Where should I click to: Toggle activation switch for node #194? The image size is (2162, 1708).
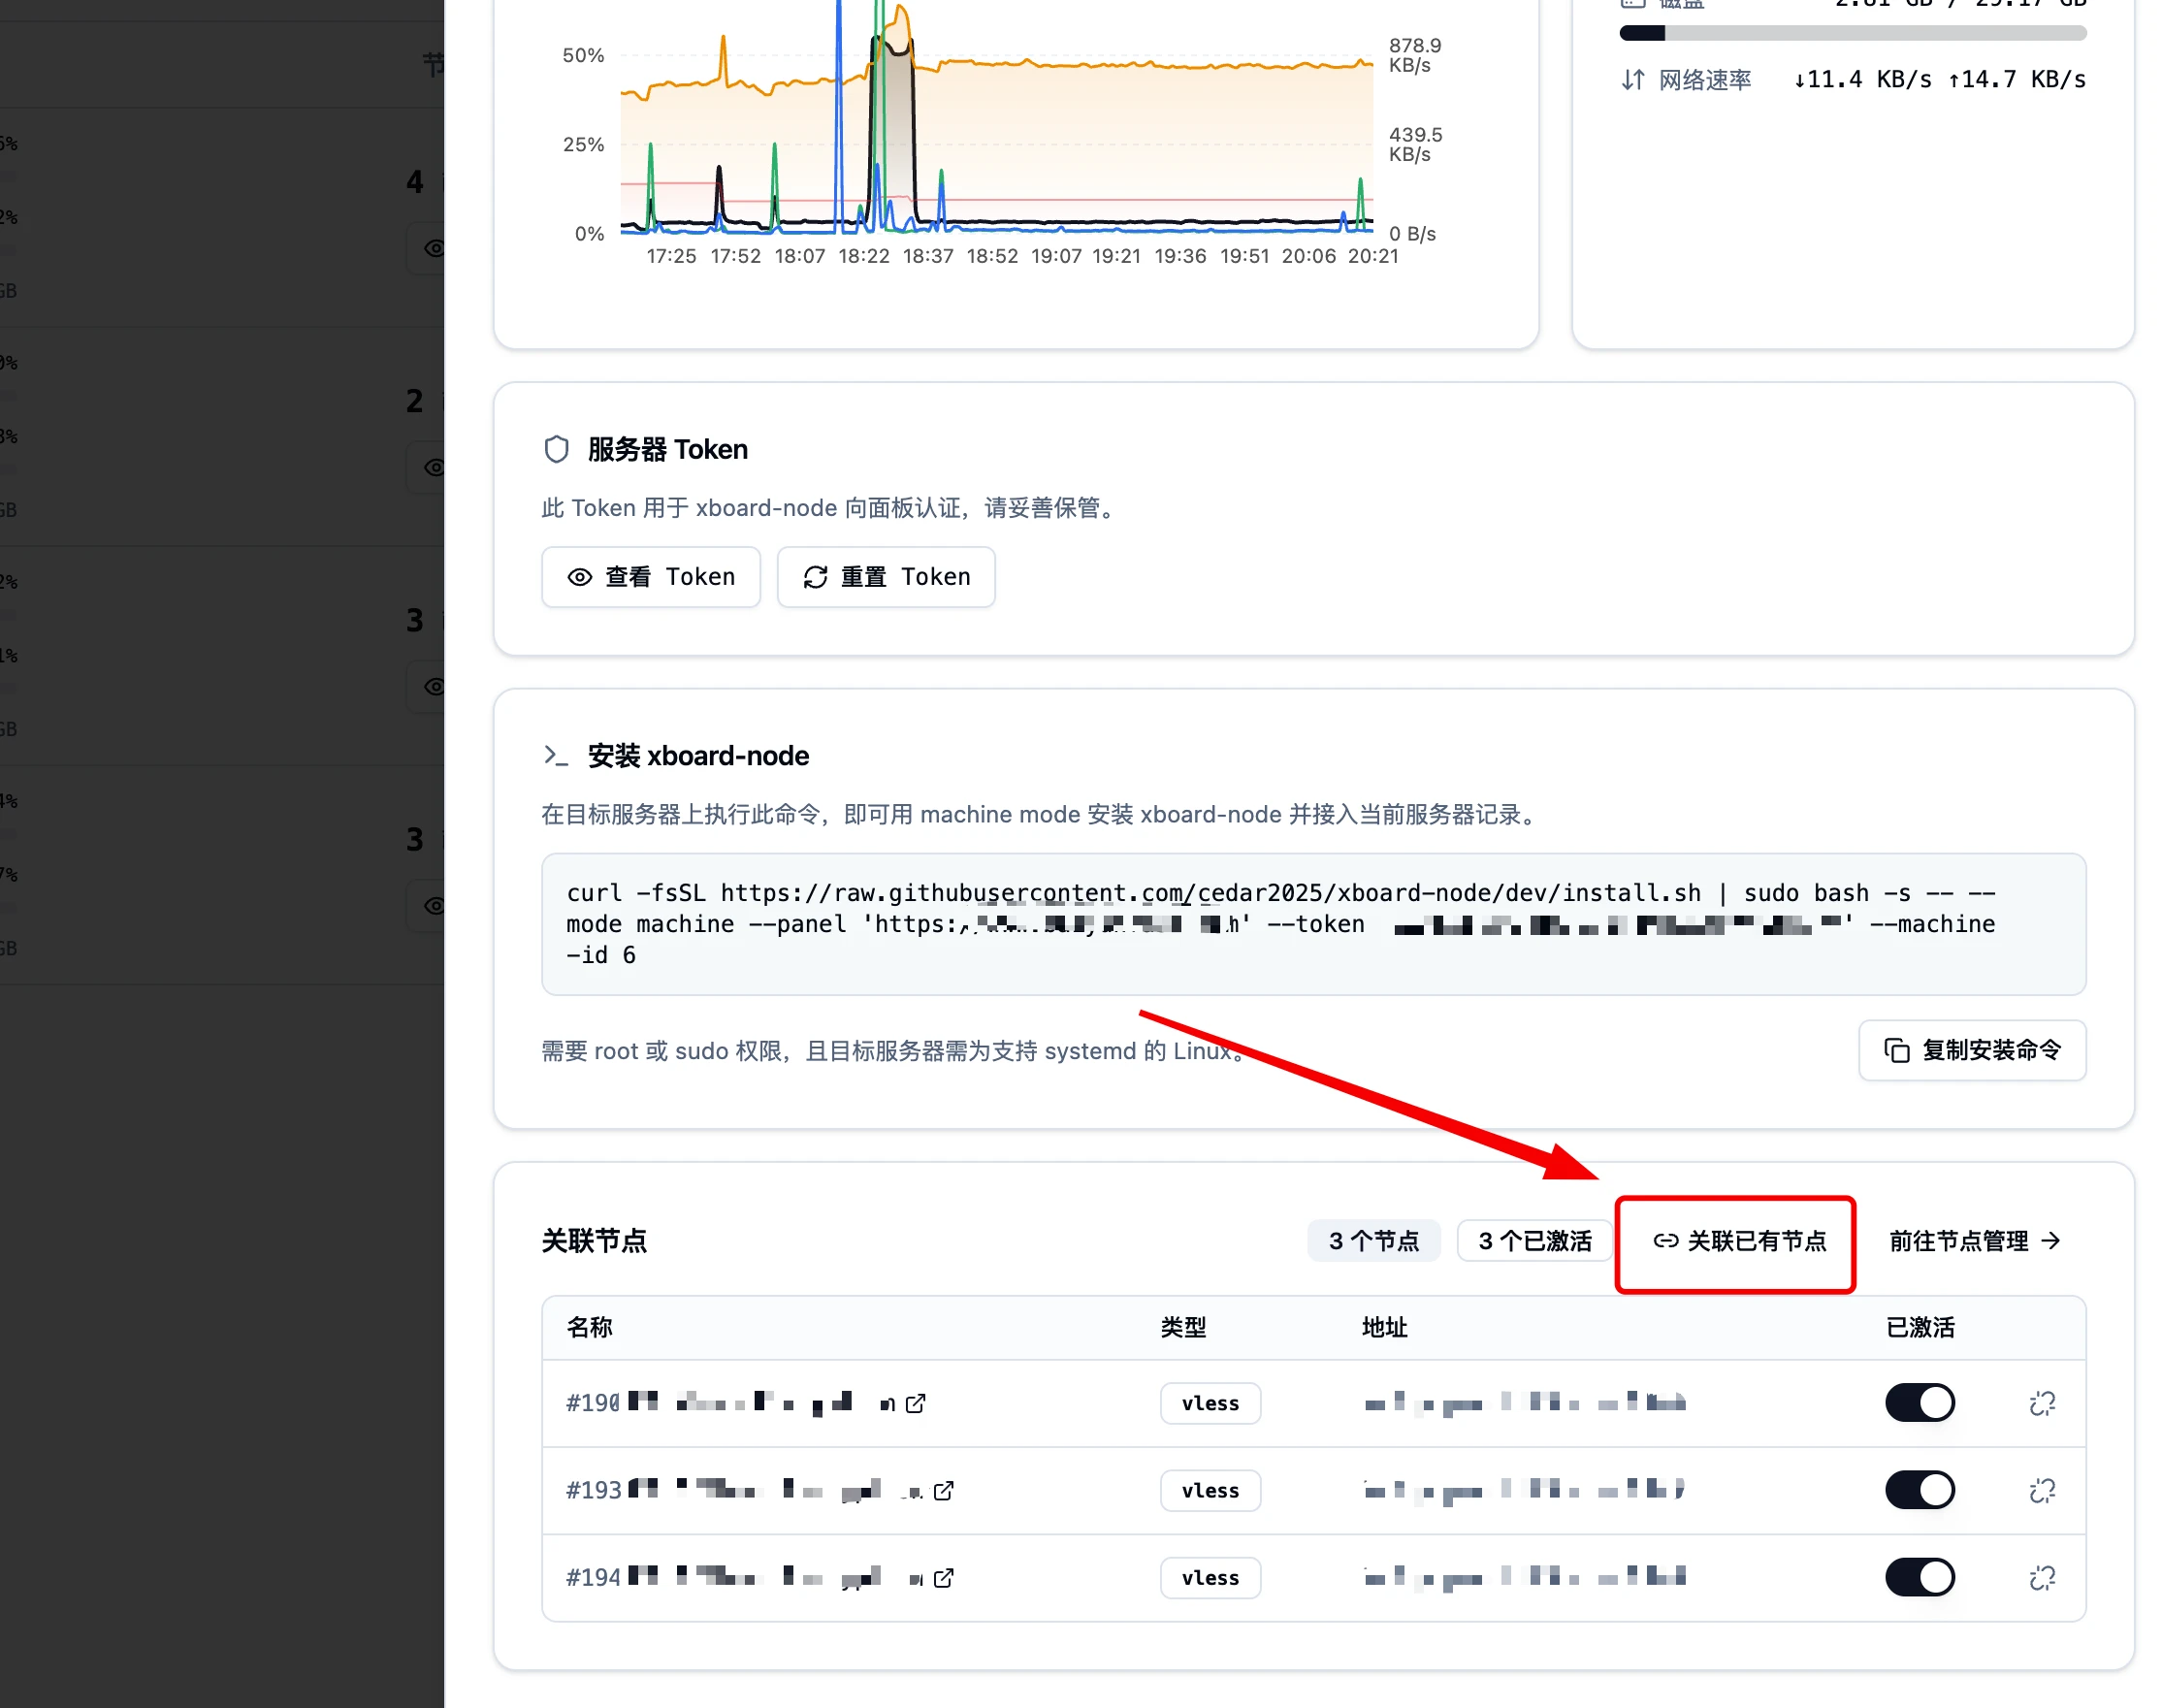1919,1577
